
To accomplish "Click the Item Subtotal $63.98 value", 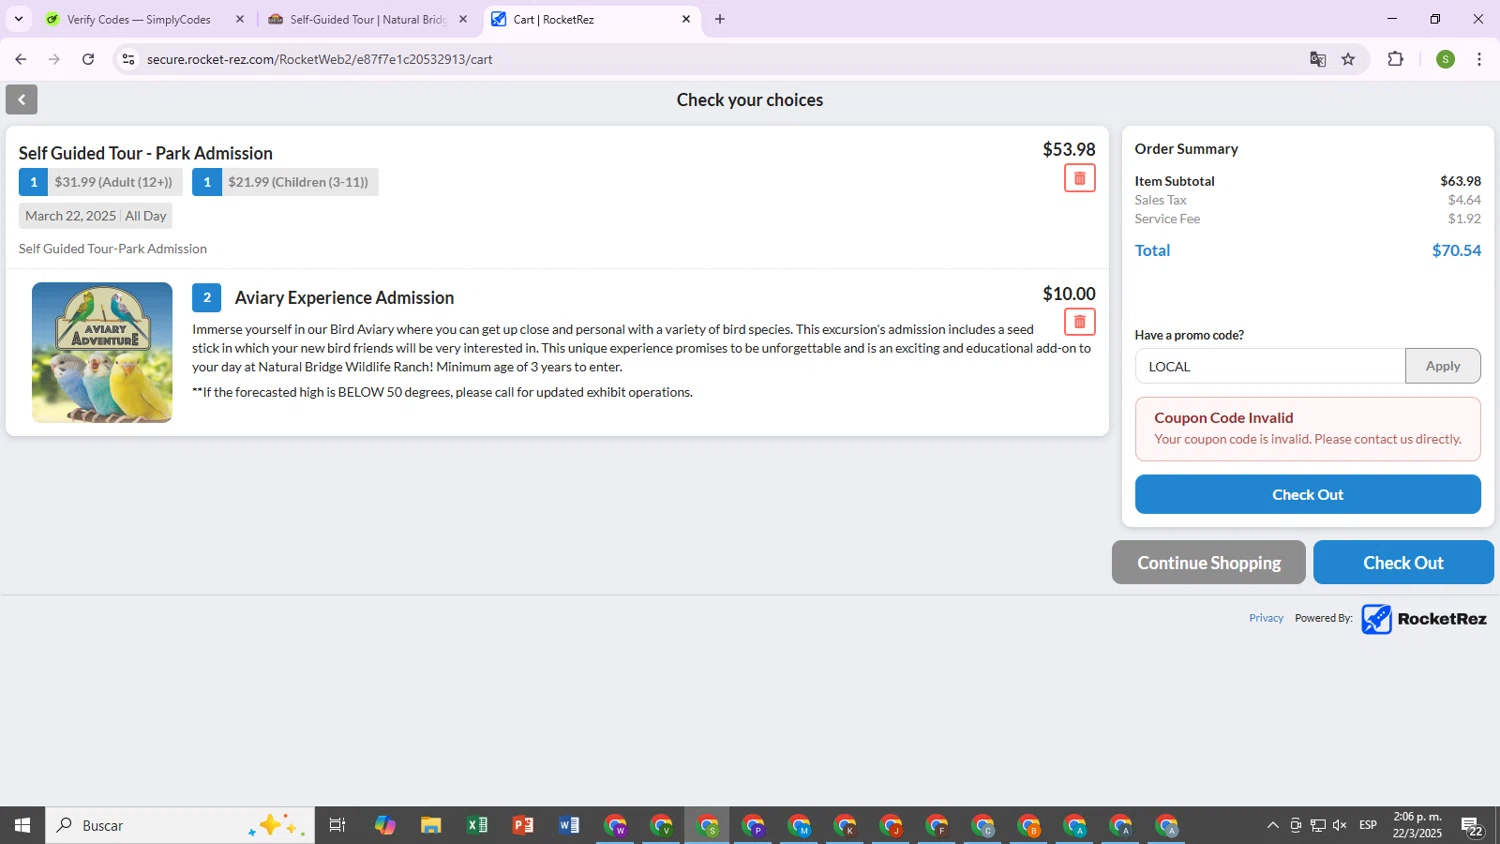I will point(1460,181).
